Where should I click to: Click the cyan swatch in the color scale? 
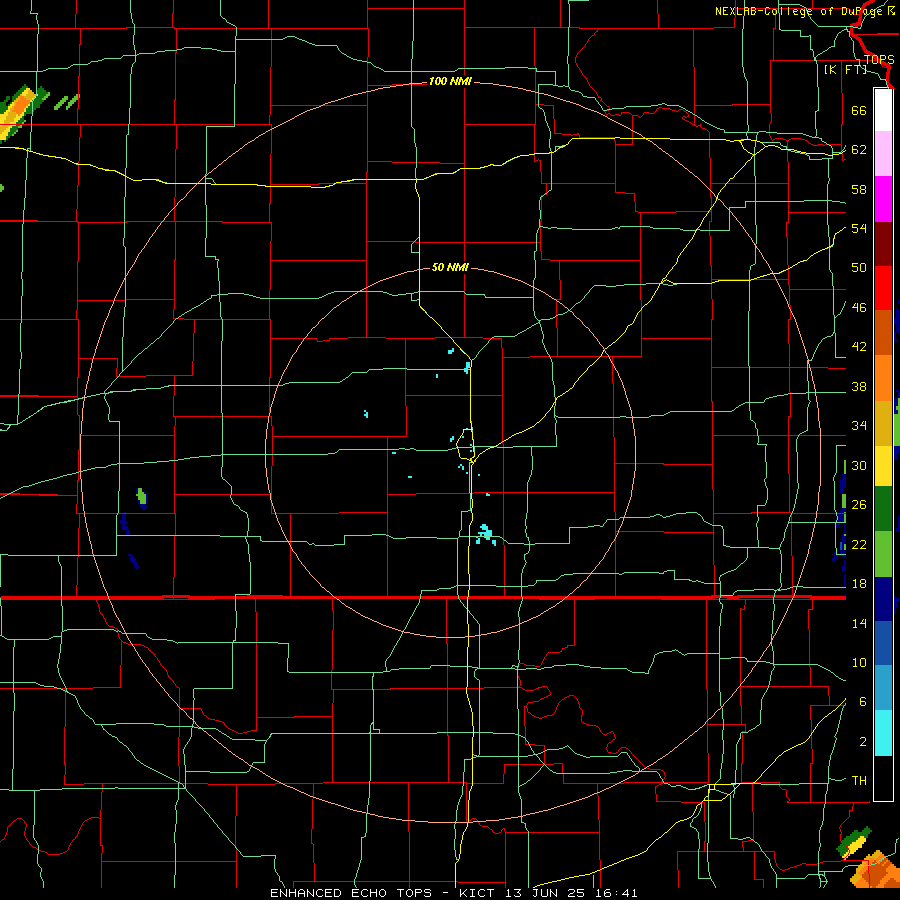click(x=883, y=733)
